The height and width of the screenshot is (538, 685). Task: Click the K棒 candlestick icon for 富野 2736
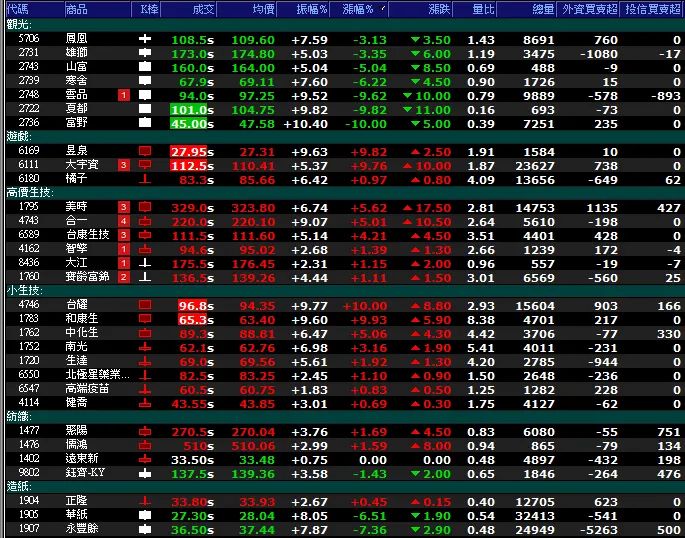tap(145, 123)
